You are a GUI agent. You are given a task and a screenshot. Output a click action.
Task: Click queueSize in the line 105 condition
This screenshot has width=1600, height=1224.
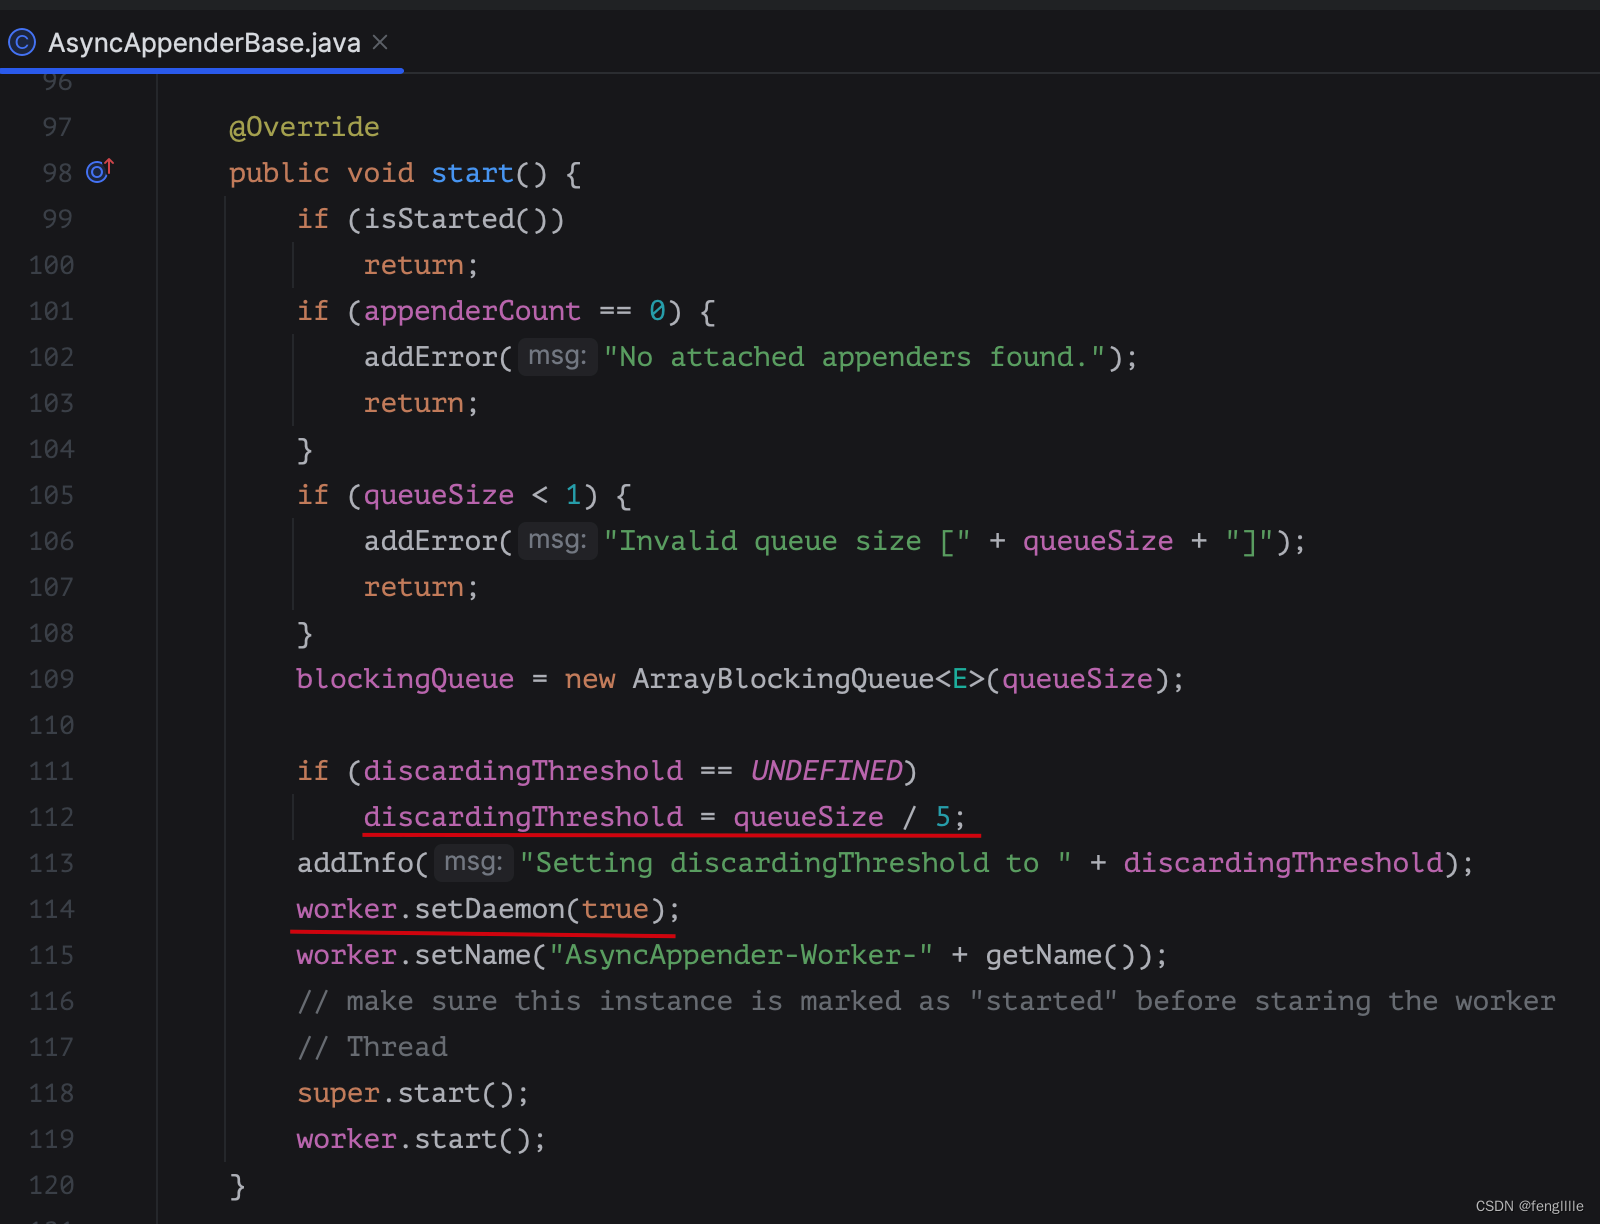(439, 495)
